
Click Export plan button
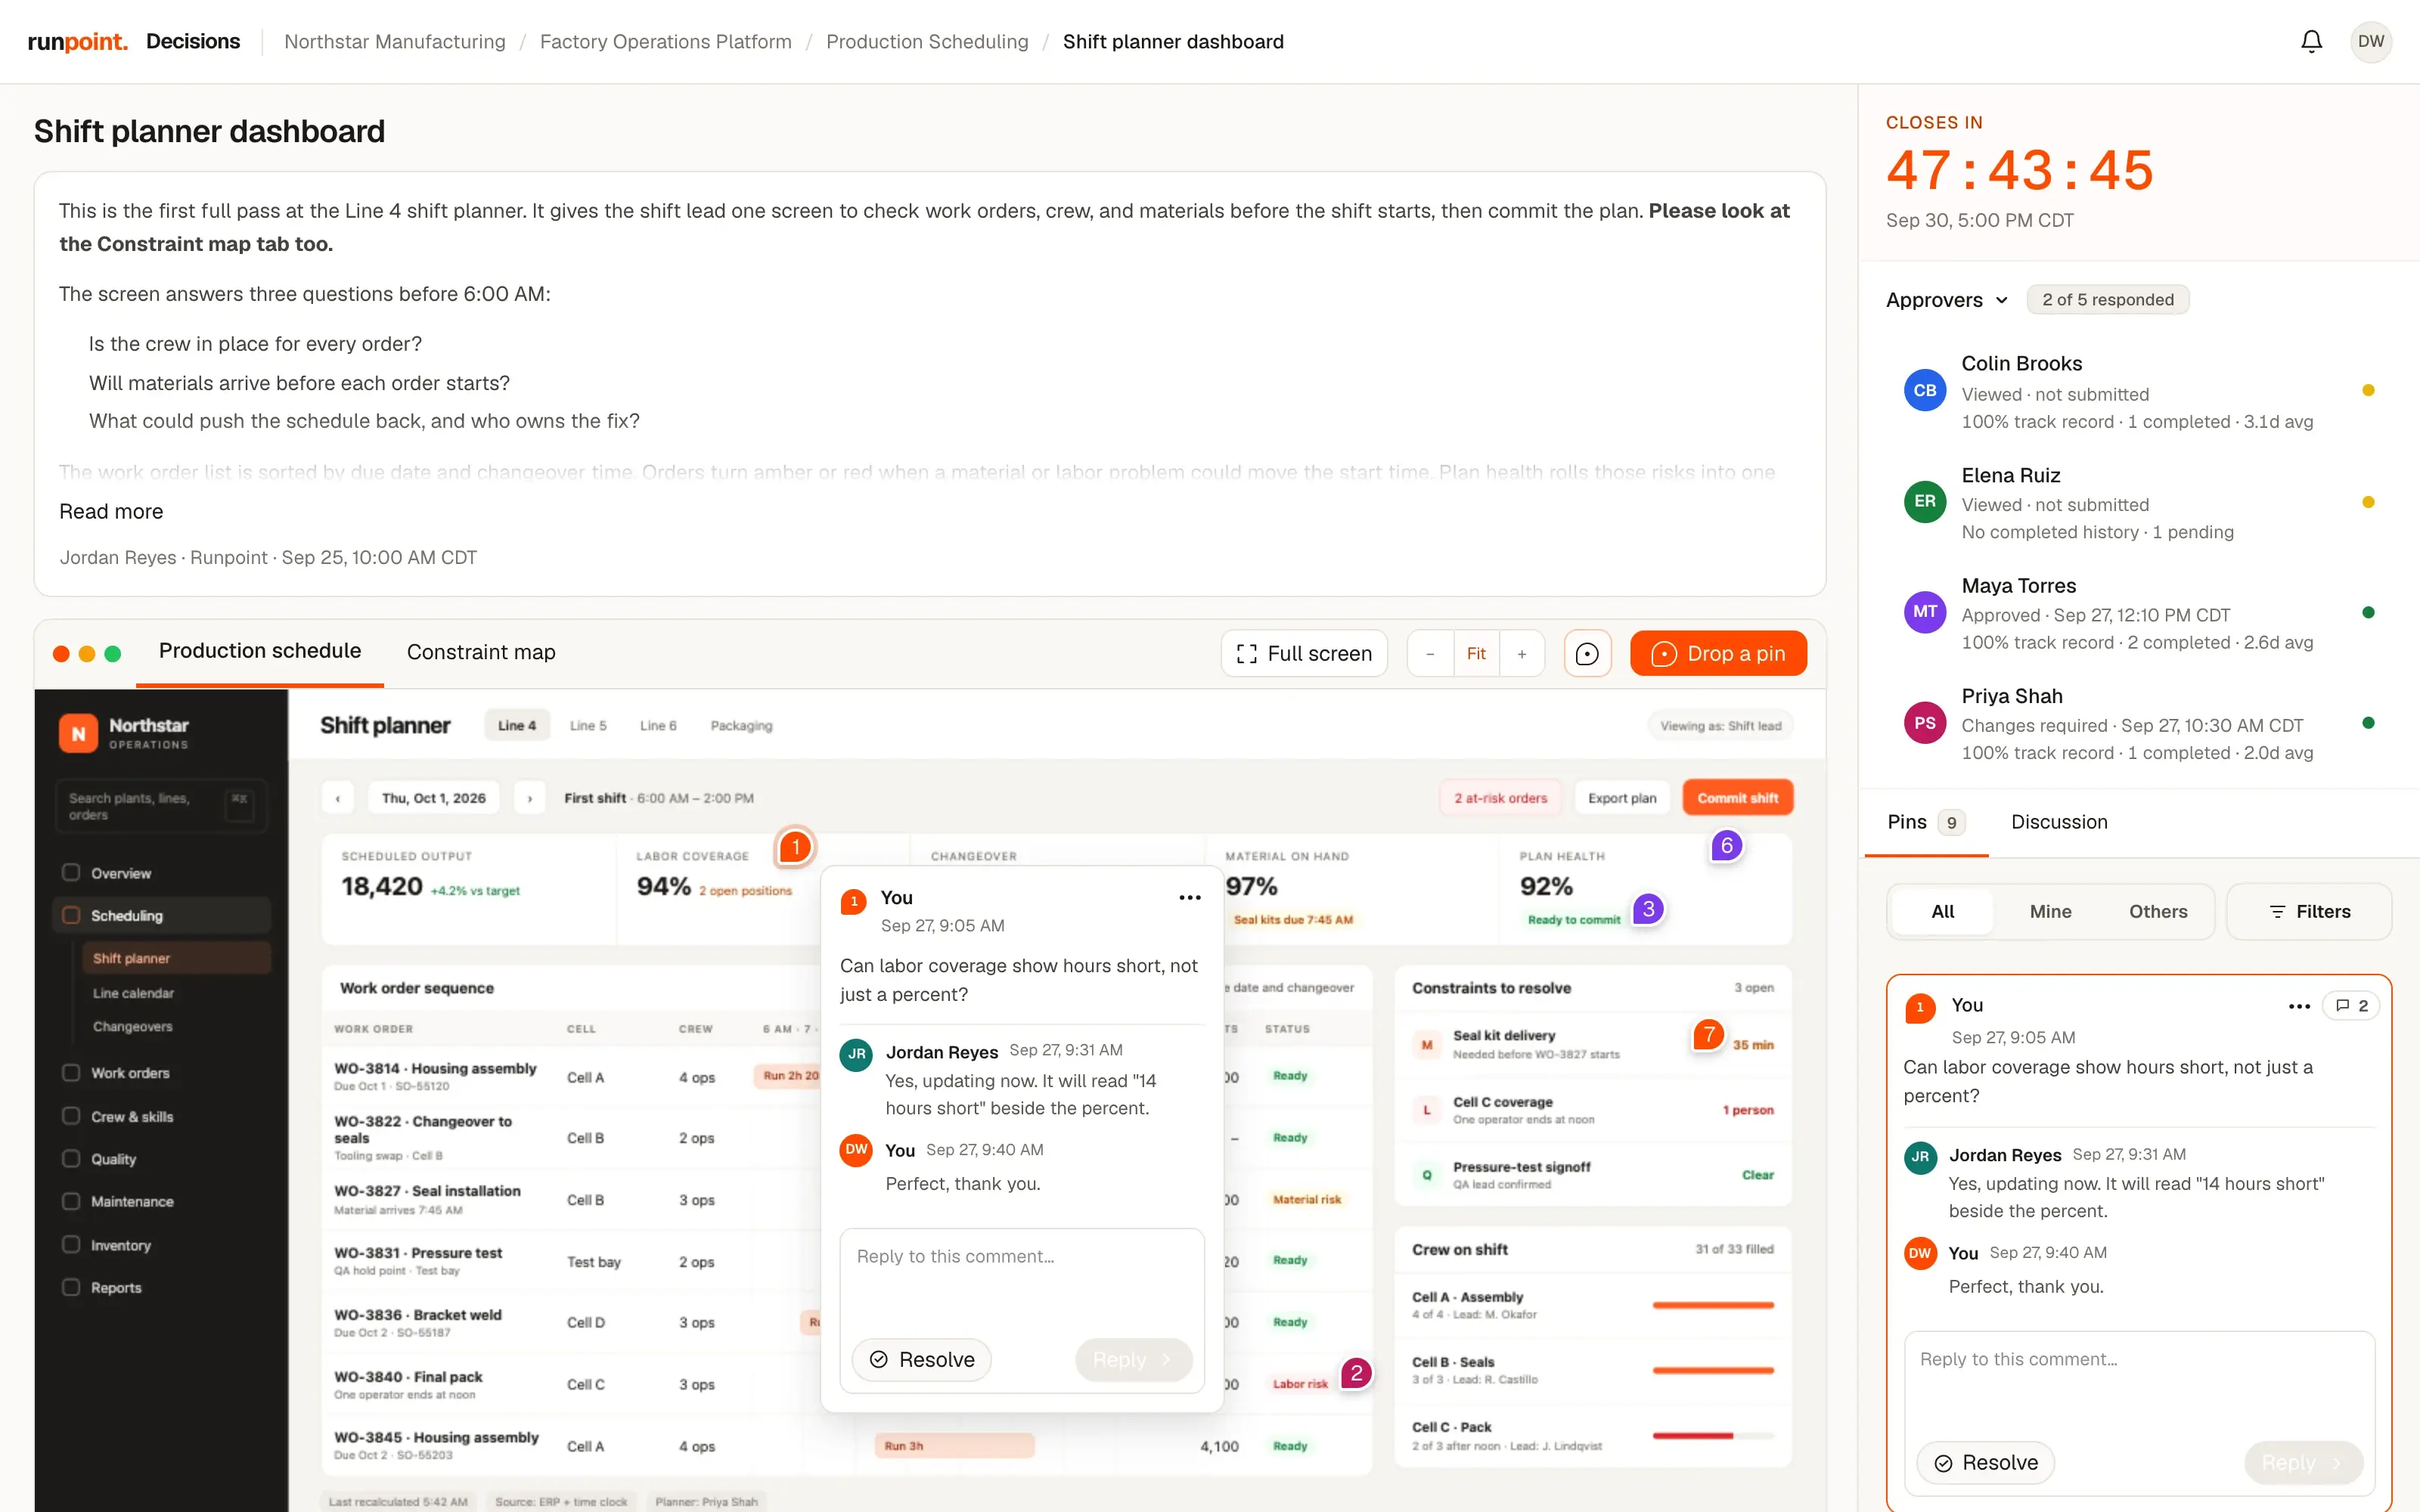tap(1622, 798)
